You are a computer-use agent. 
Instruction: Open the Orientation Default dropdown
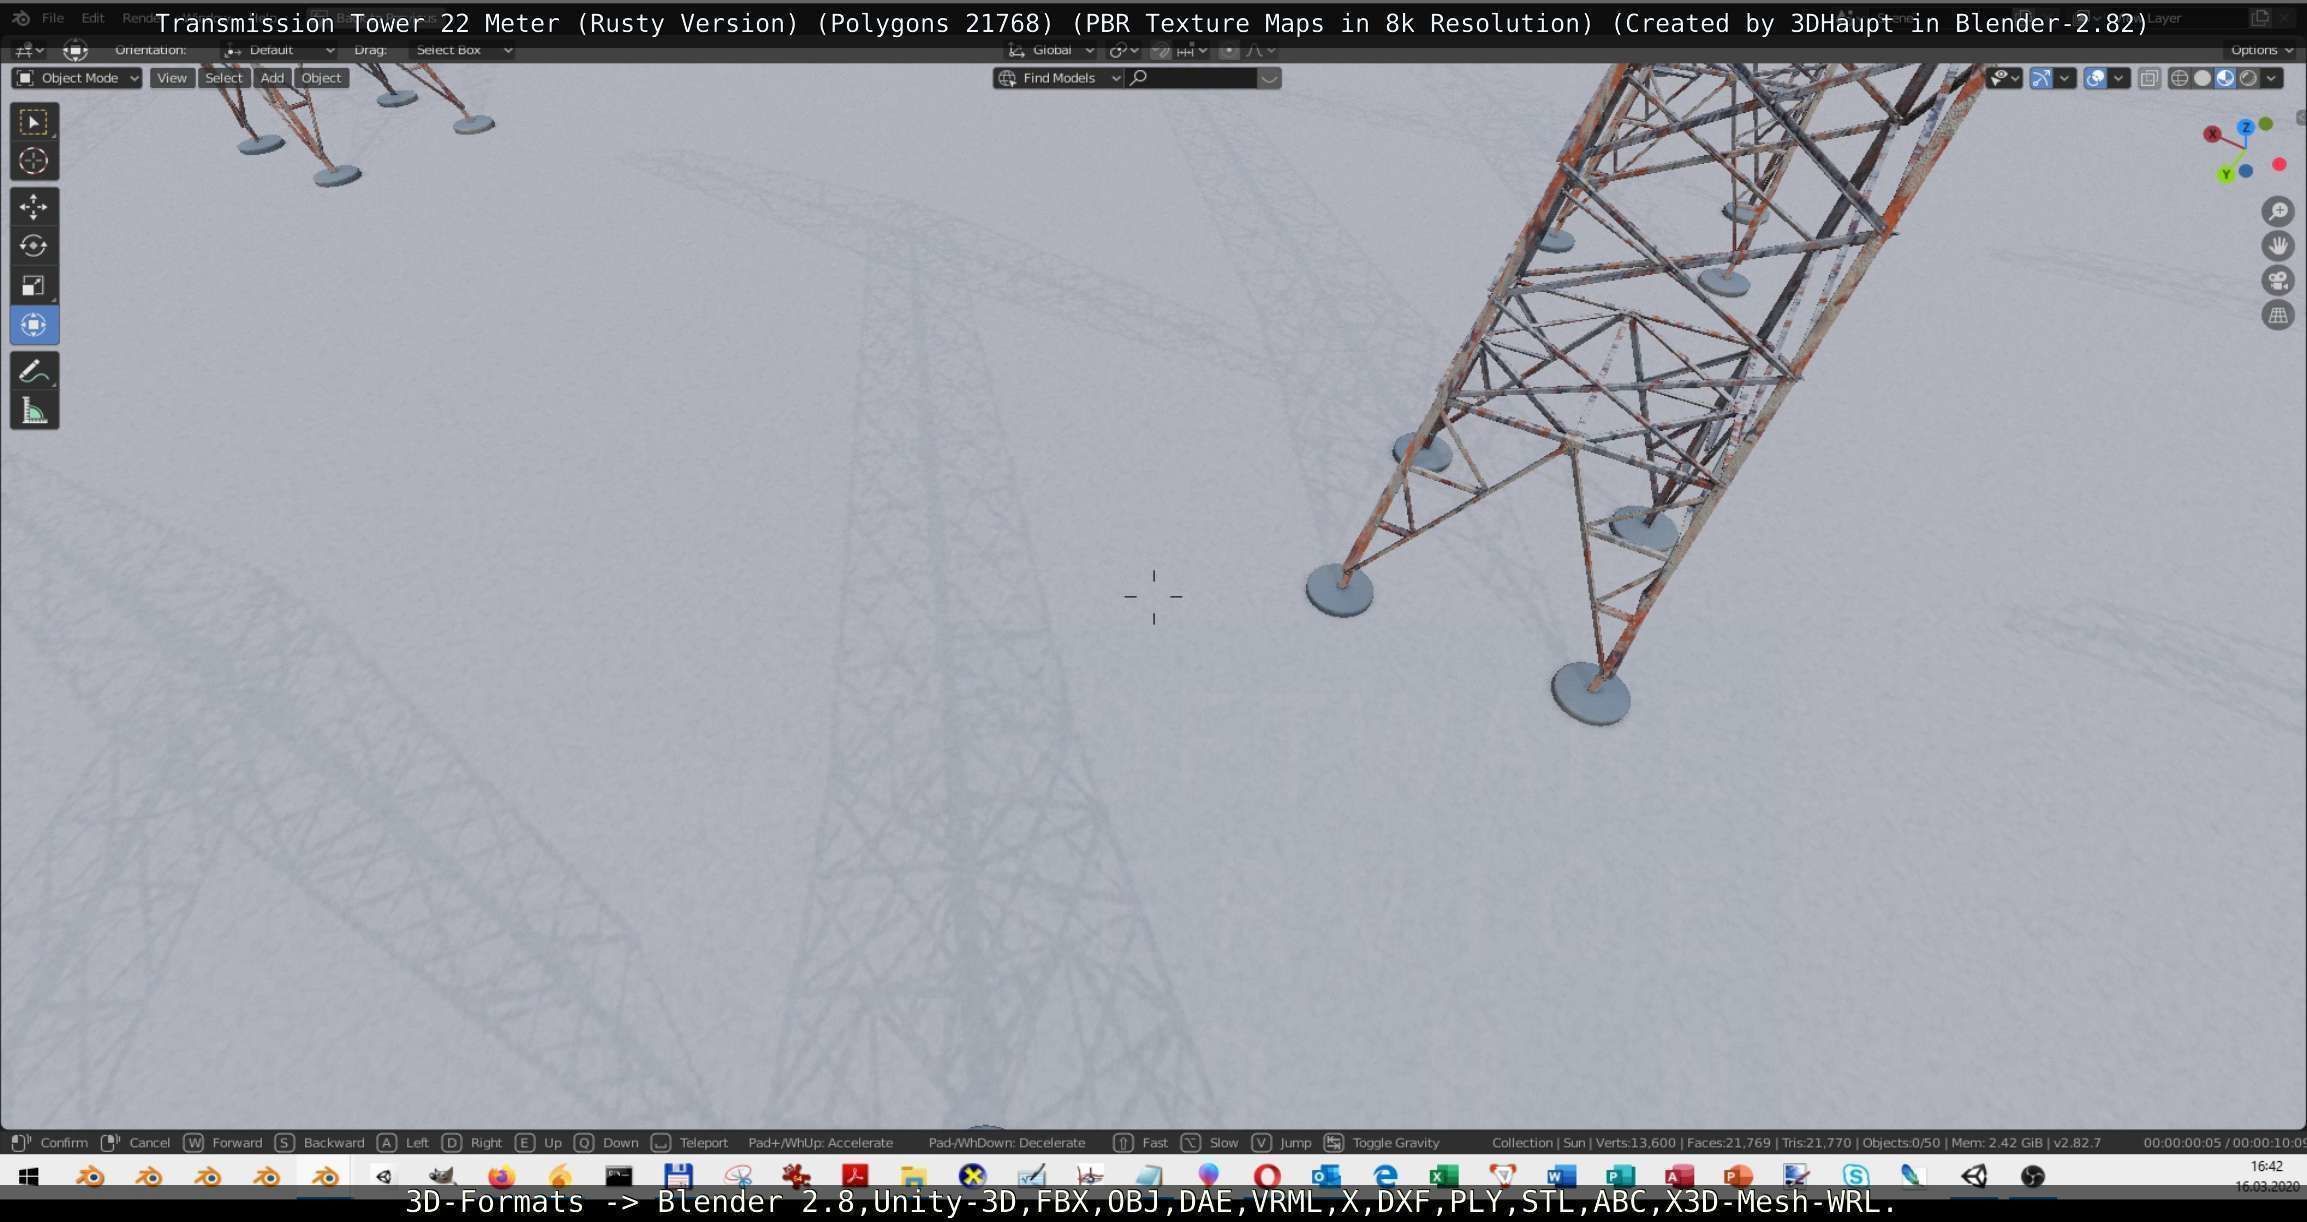pos(279,50)
